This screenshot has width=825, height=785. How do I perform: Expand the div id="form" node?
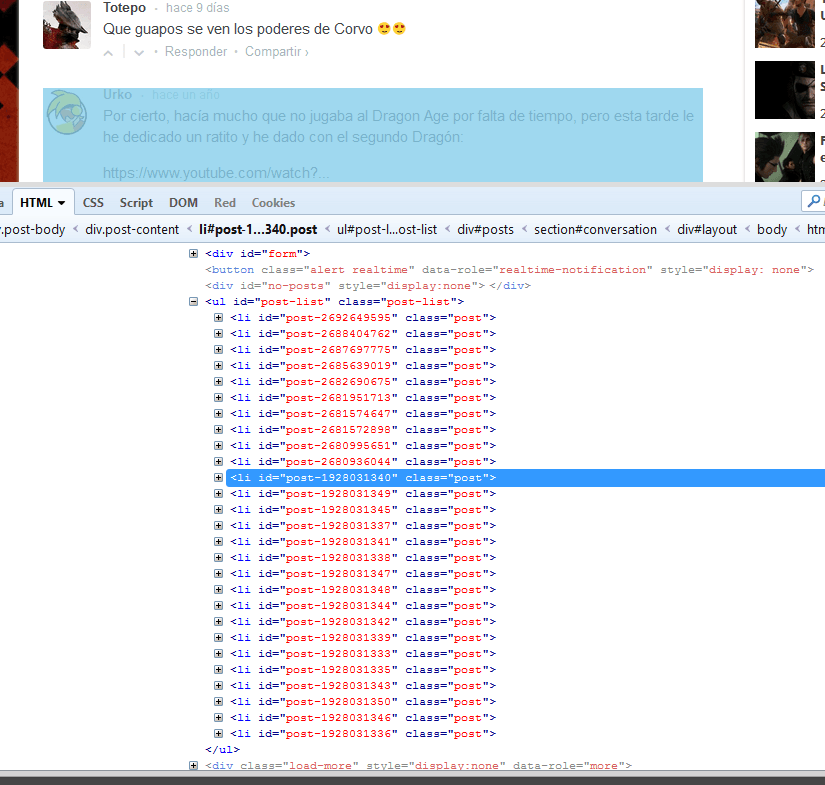pyautogui.click(x=194, y=254)
